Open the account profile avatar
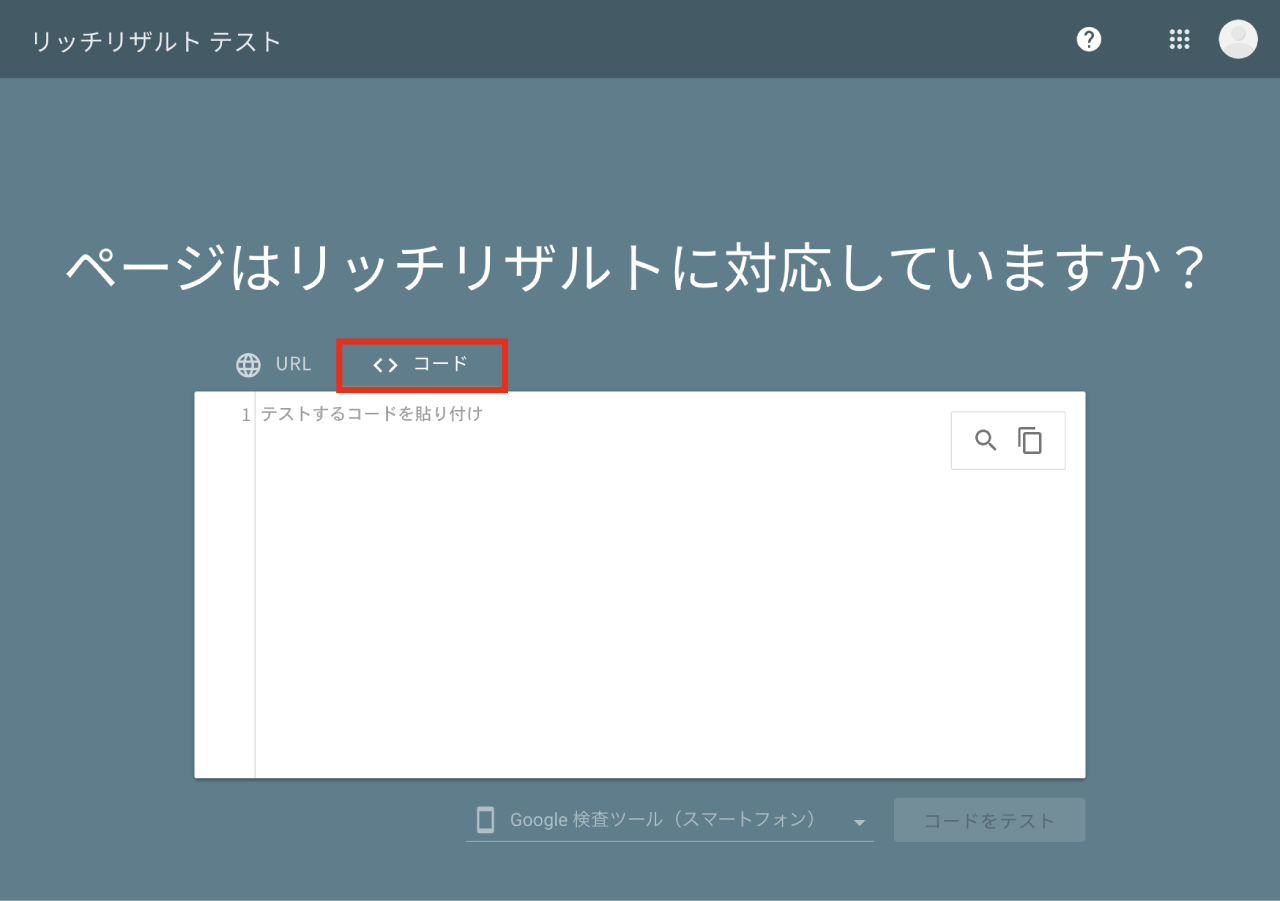Screen dimensions: 1280x901 click(x=1238, y=39)
